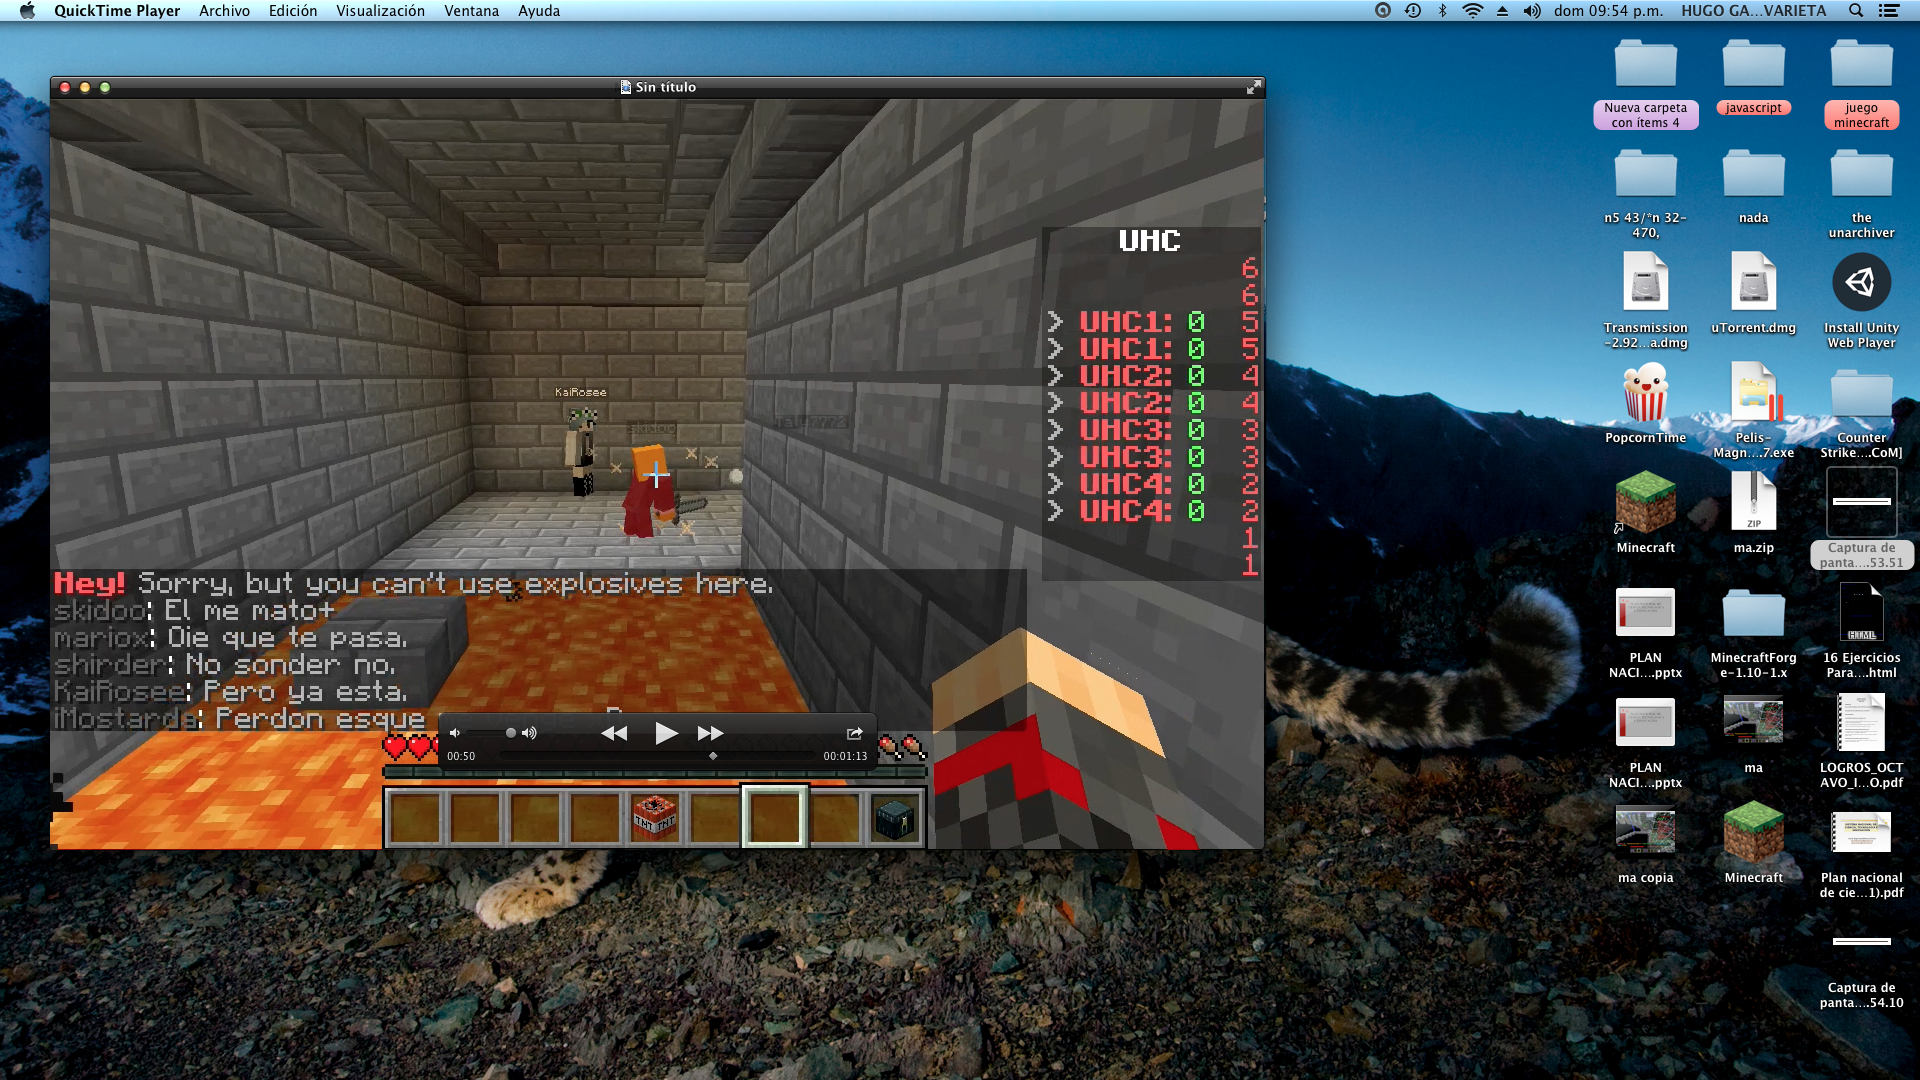Select the PopcornTime app icon
Screen dimensions: 1920x1080
tap(1645, 403)
